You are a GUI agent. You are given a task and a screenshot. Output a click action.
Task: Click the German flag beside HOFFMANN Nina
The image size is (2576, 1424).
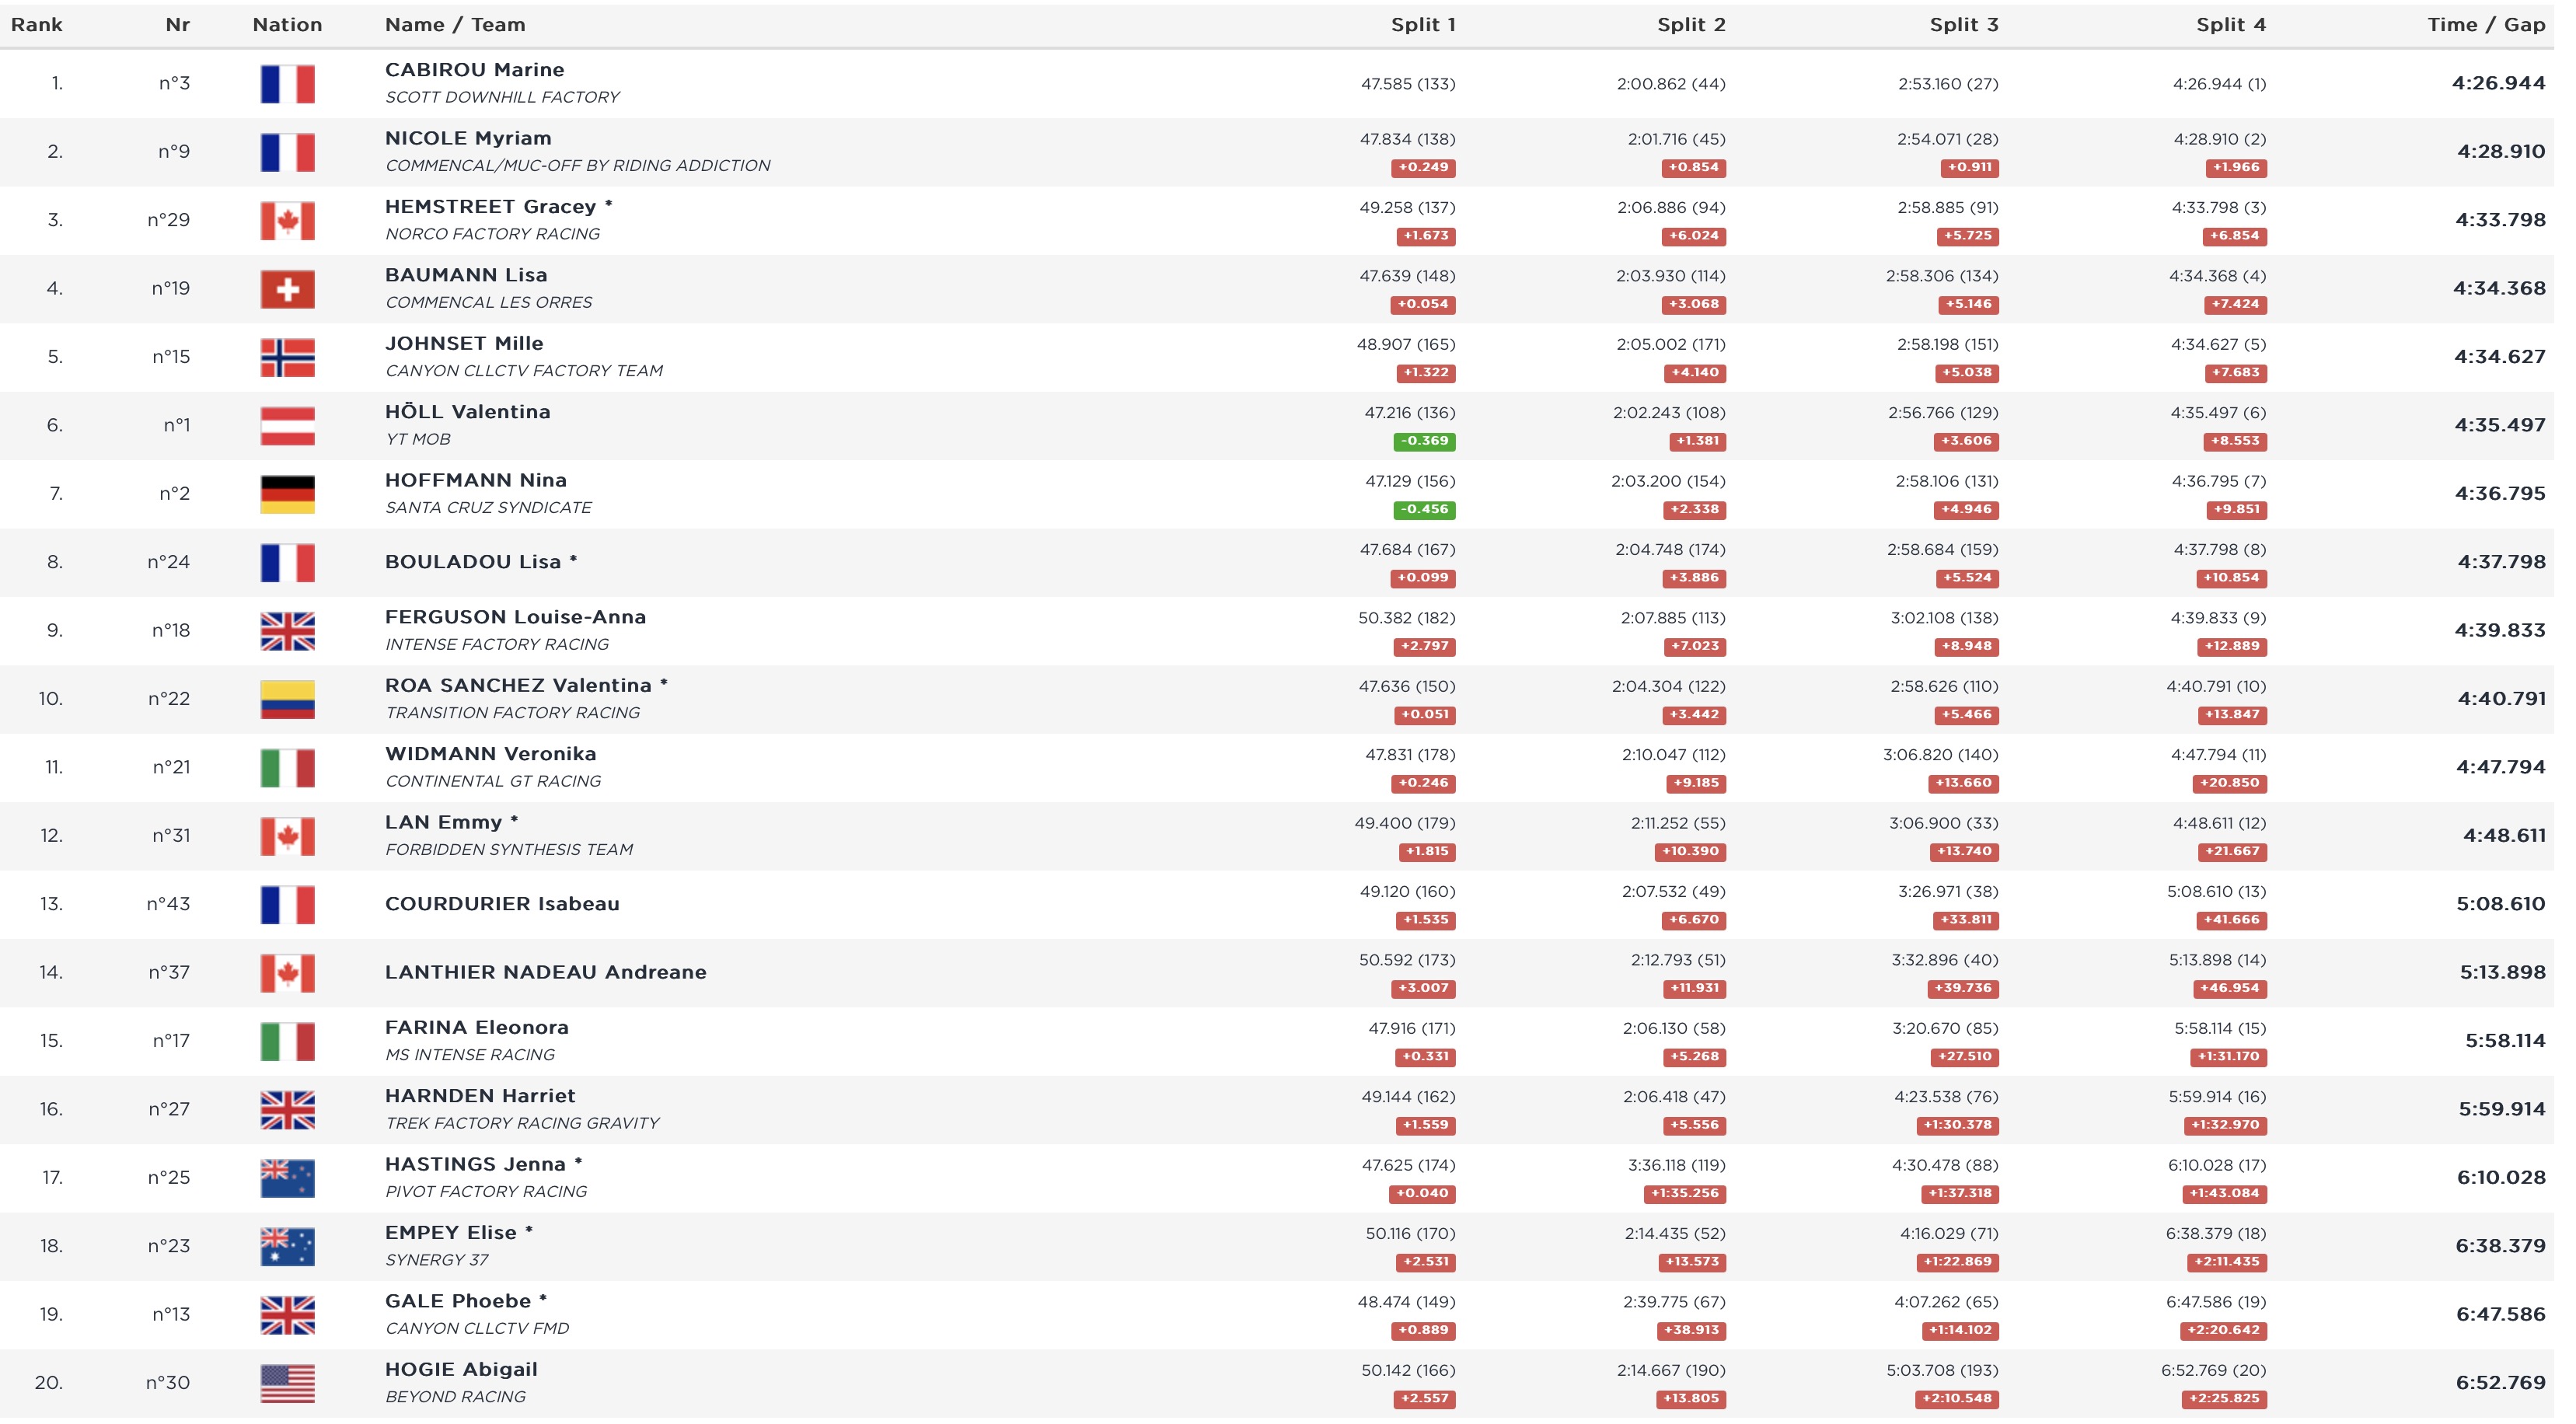click(x=290, y=495)
